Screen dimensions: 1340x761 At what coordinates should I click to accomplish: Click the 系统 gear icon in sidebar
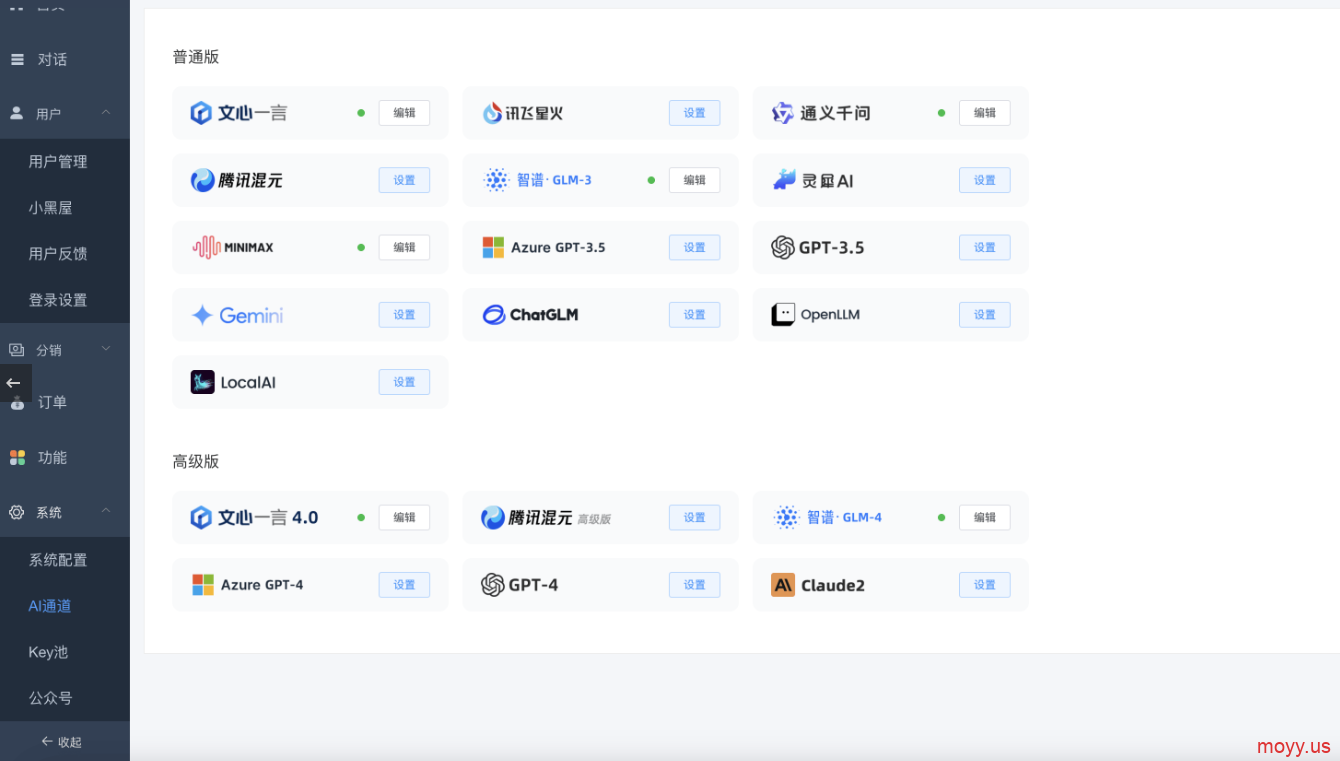pos(17,512)
